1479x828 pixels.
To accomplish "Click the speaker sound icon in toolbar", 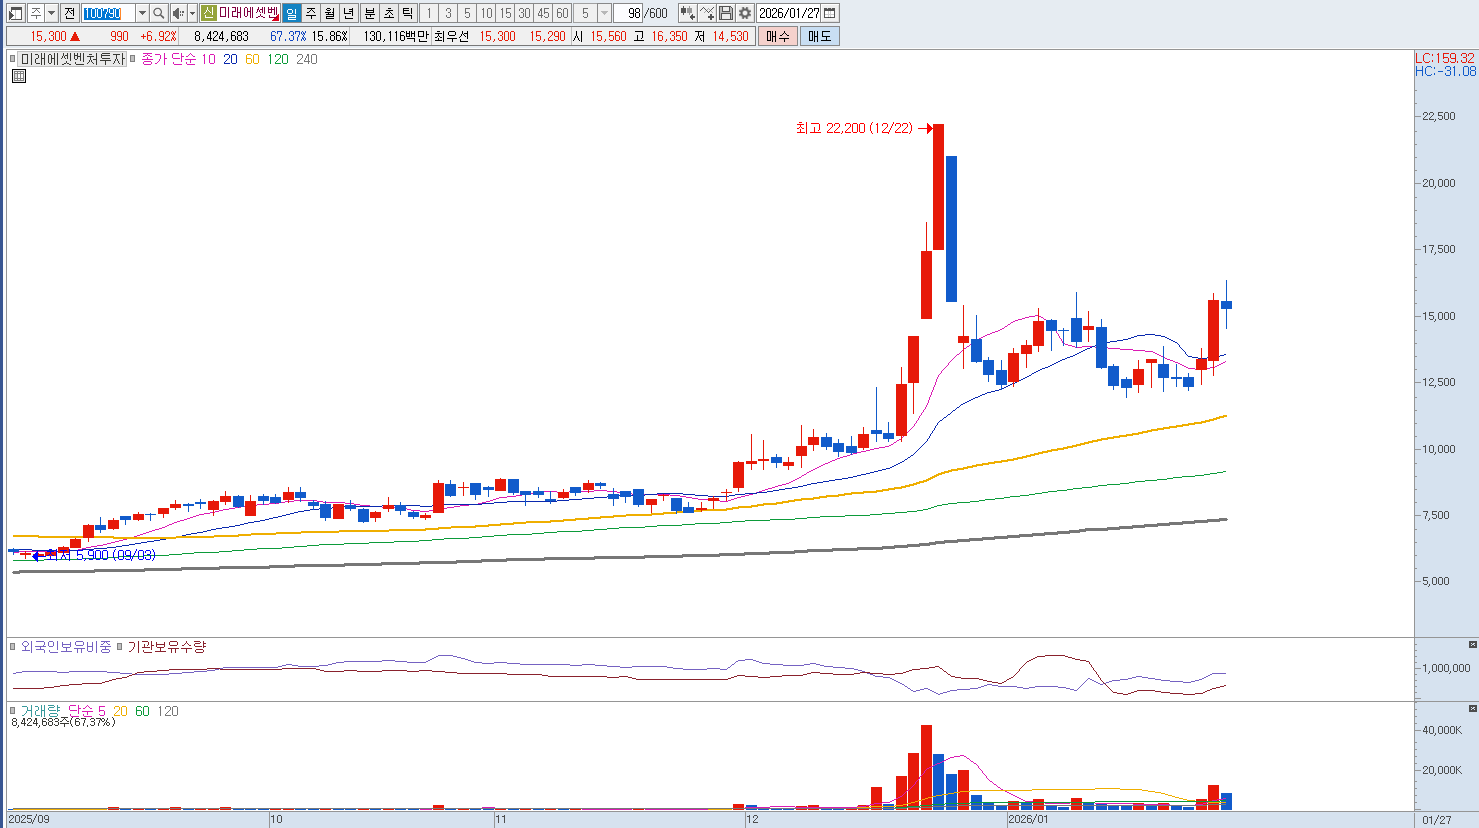I will [x=178, y=13].
